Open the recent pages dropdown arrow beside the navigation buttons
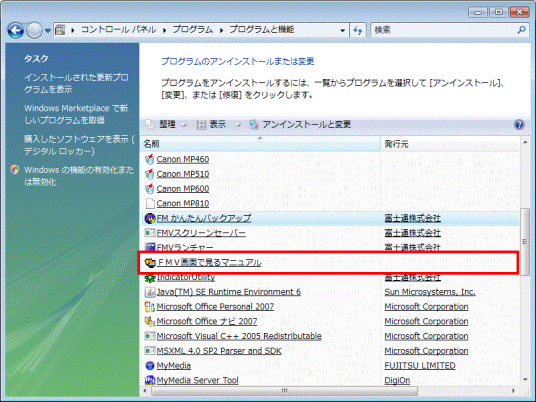This screenshot has width=536, height=402. pyautogui.click(x=48, y=31)
